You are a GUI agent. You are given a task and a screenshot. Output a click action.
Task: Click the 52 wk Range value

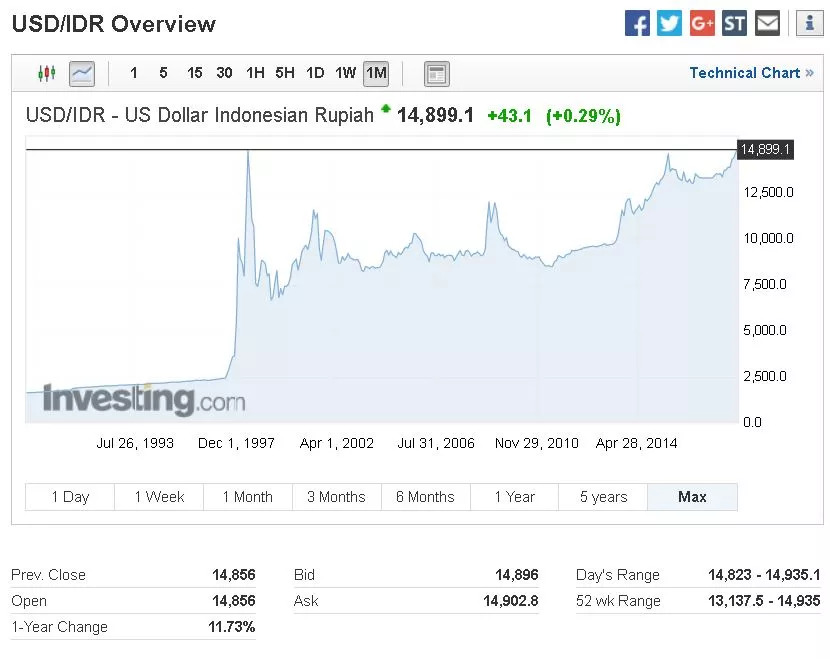coord(764,601)
